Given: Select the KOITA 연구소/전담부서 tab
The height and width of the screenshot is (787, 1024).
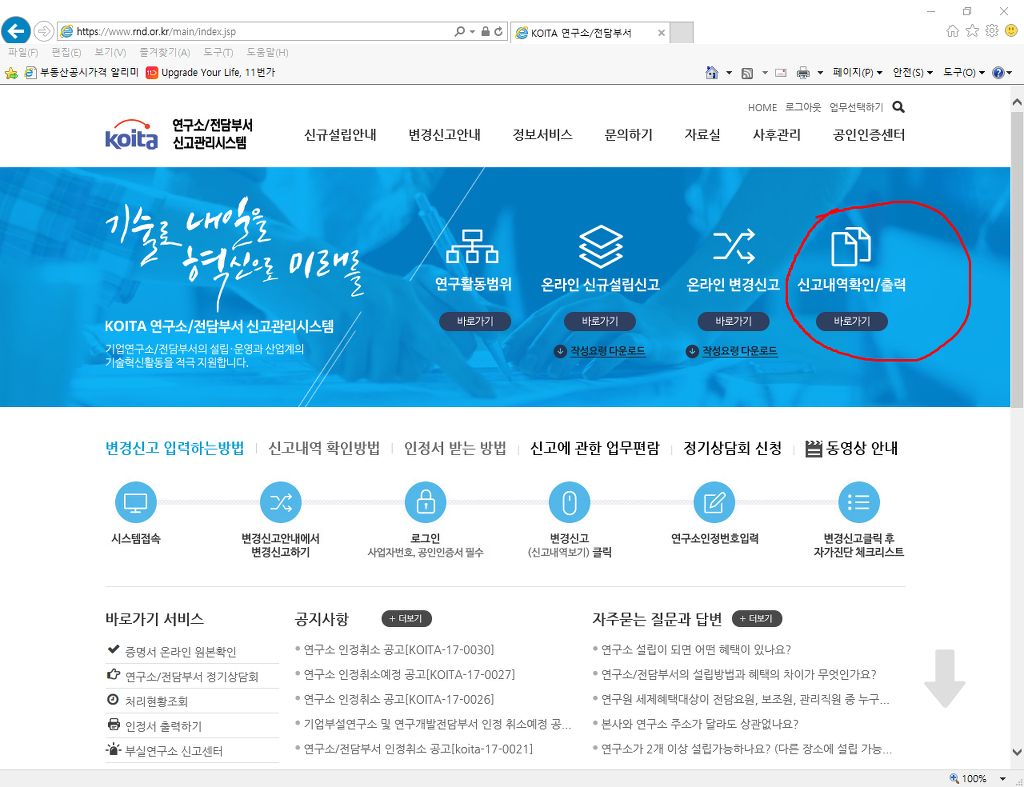Looking at the screenshot, I should point(590,33).
